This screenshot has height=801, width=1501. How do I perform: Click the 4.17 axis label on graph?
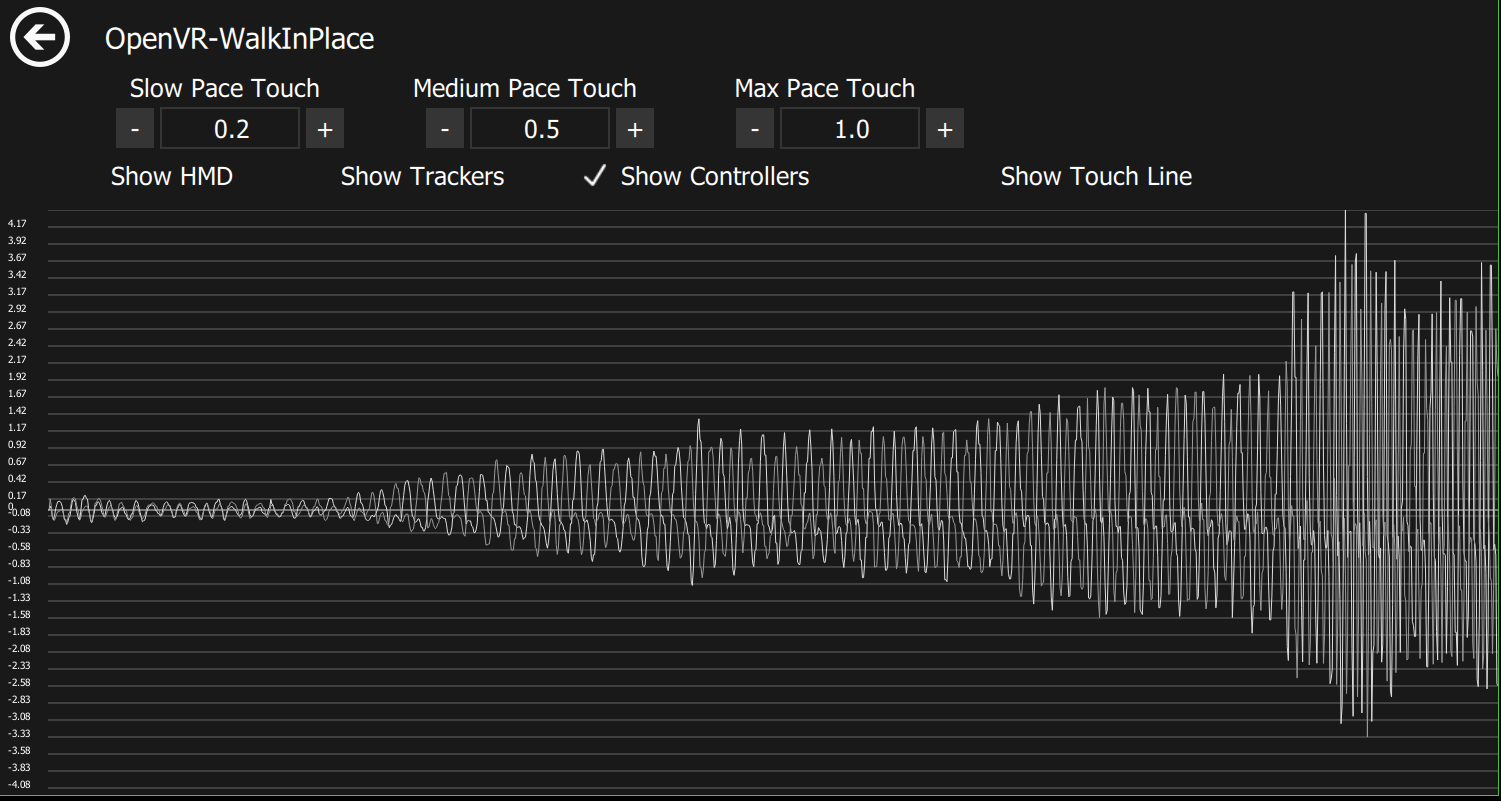point(17,224)
